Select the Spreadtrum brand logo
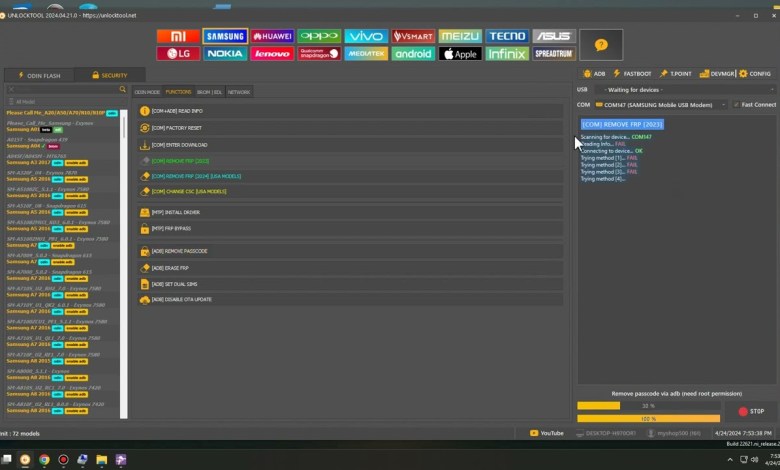The height and width of the screenshot is (470, 780). [554, 54]
